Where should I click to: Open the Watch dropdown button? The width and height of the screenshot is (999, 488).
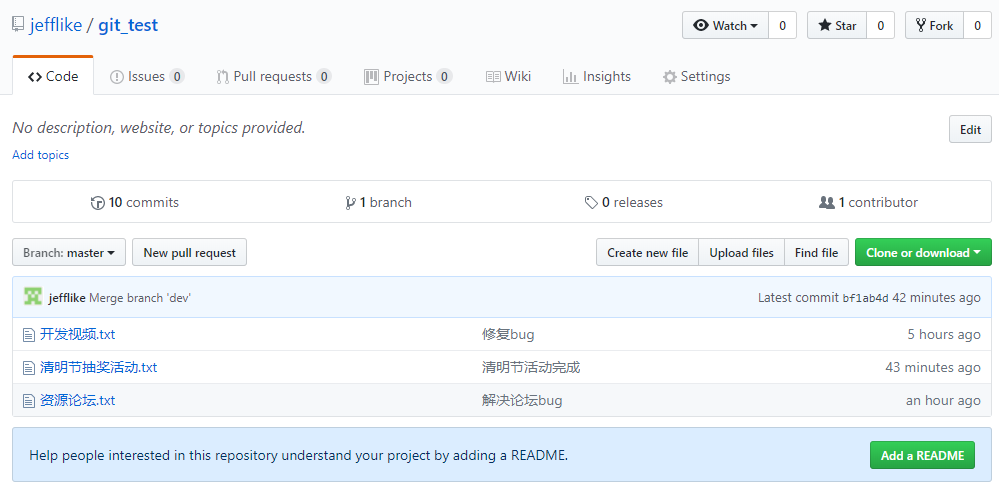pyautogui.click(x=726, y=25)
